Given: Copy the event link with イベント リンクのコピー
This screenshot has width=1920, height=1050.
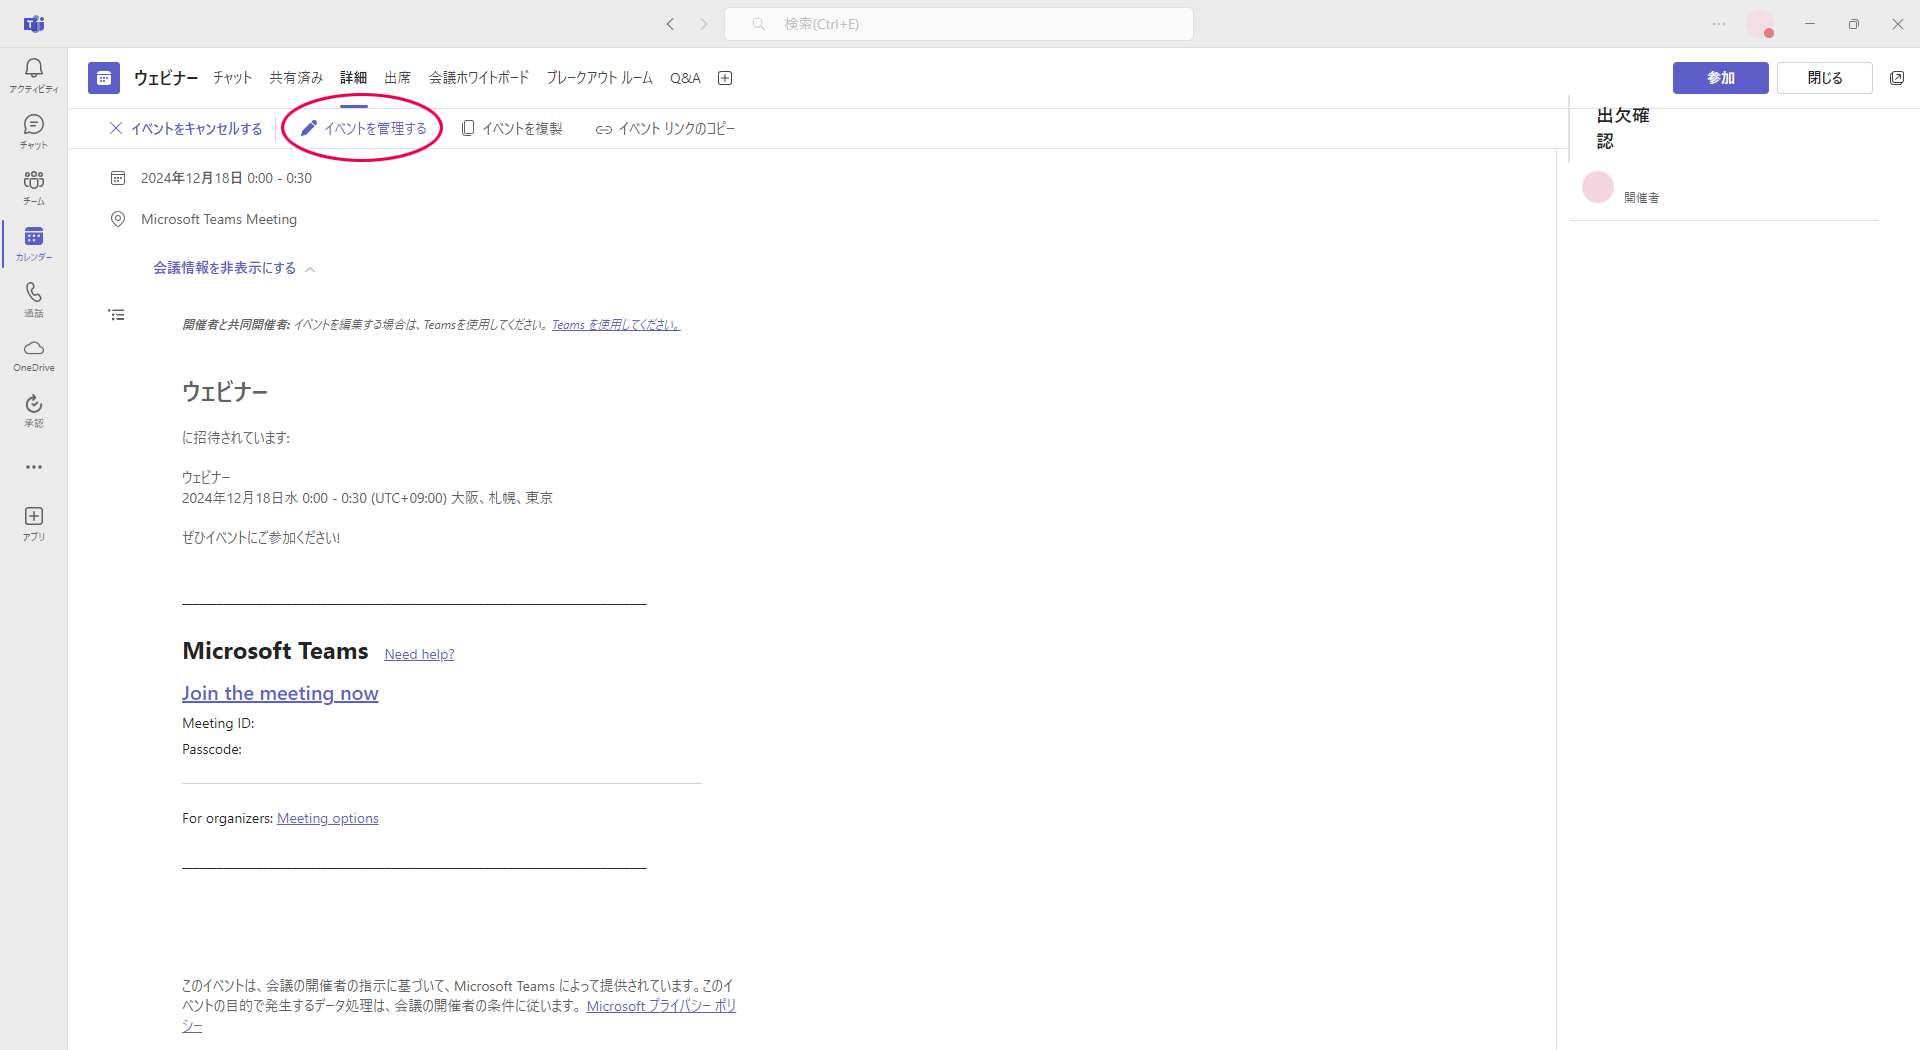Looking at the screenshot, I should click(665, 128).
